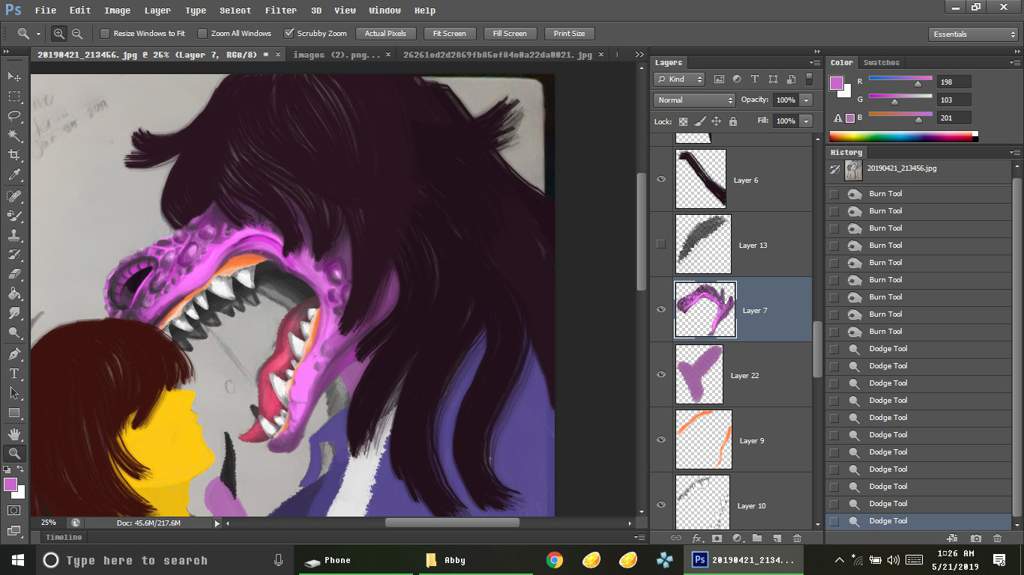Delete layer using trash icon
Image resolution: width=1024 pixels, height=575 pixels.
tap(797, 538)
